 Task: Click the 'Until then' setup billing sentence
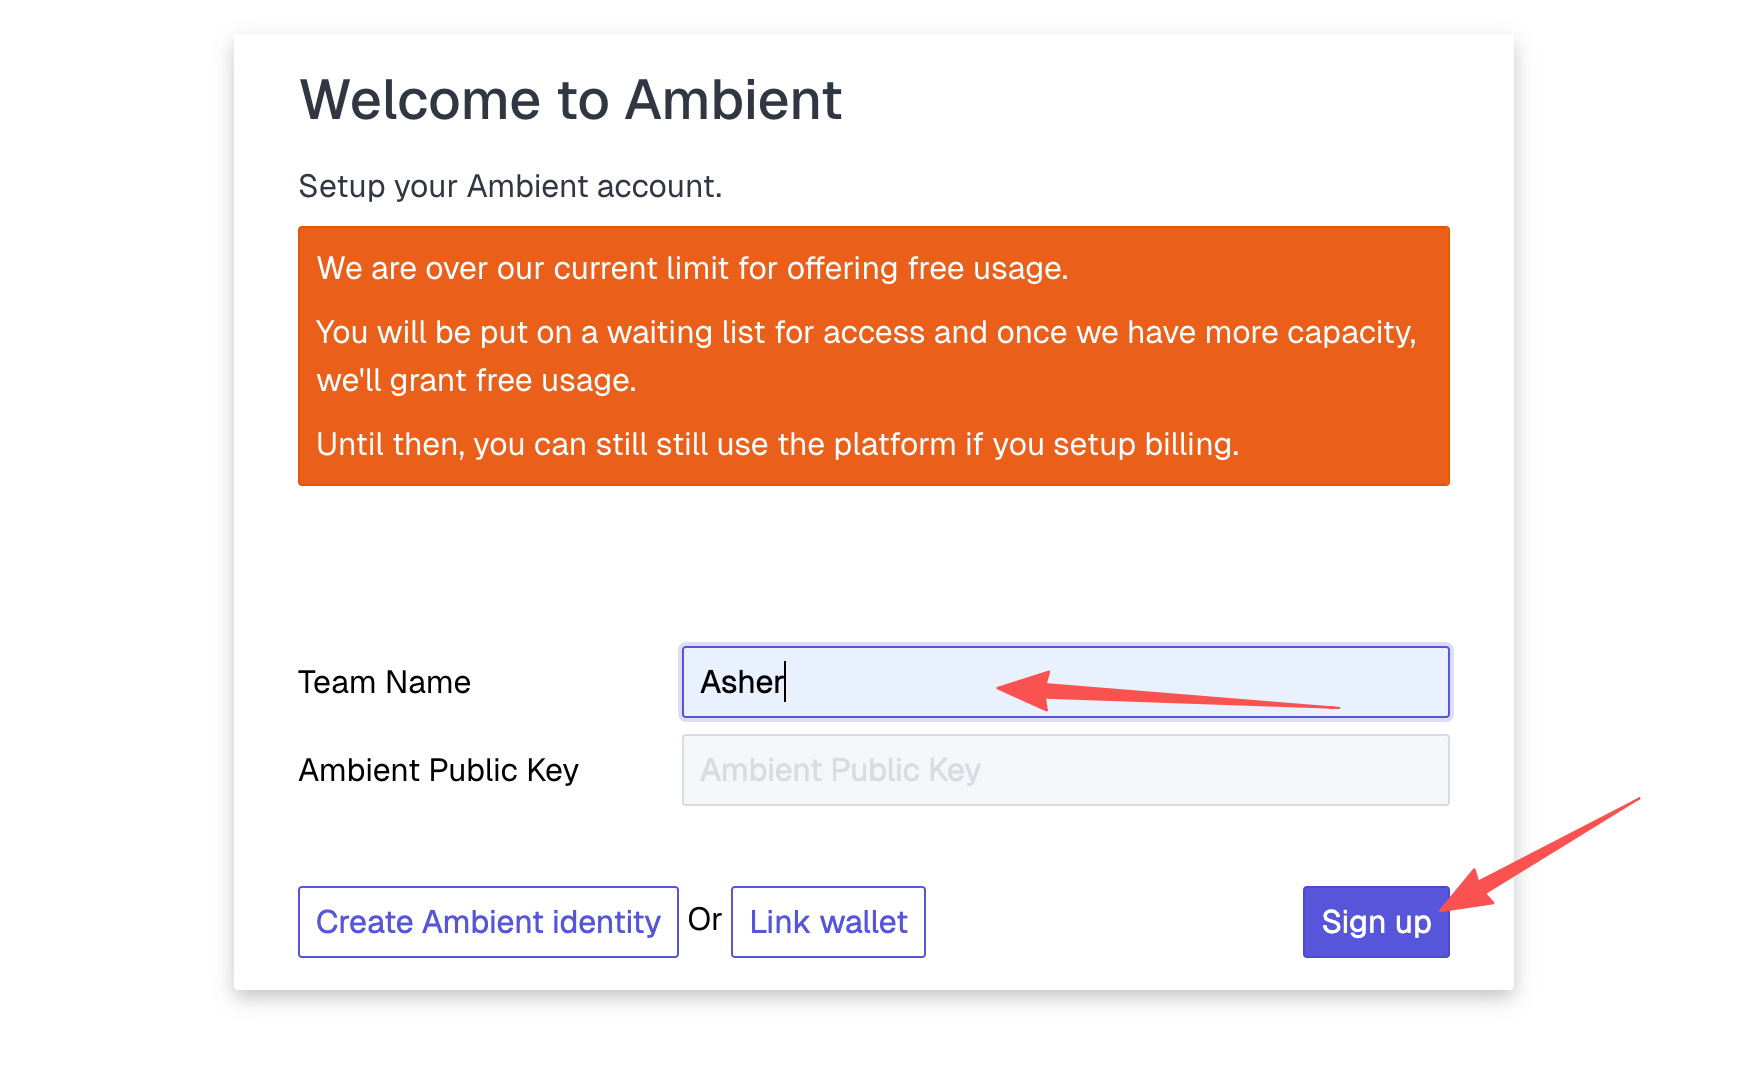[x=777, y=444]
